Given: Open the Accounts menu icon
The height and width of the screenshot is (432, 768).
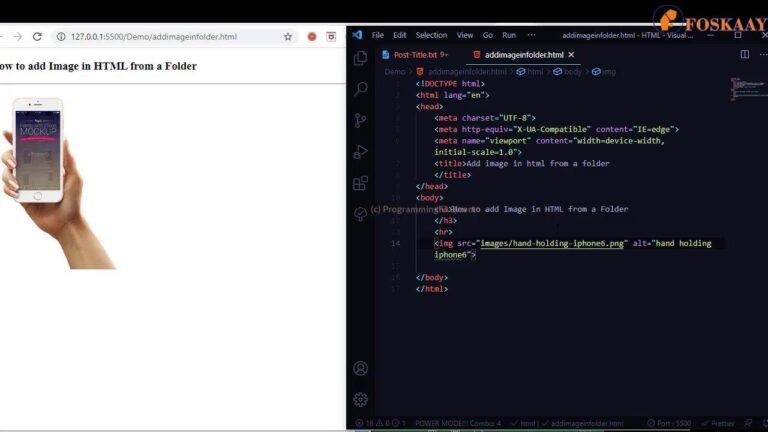Looking at the screenshot, I should 360,368.
